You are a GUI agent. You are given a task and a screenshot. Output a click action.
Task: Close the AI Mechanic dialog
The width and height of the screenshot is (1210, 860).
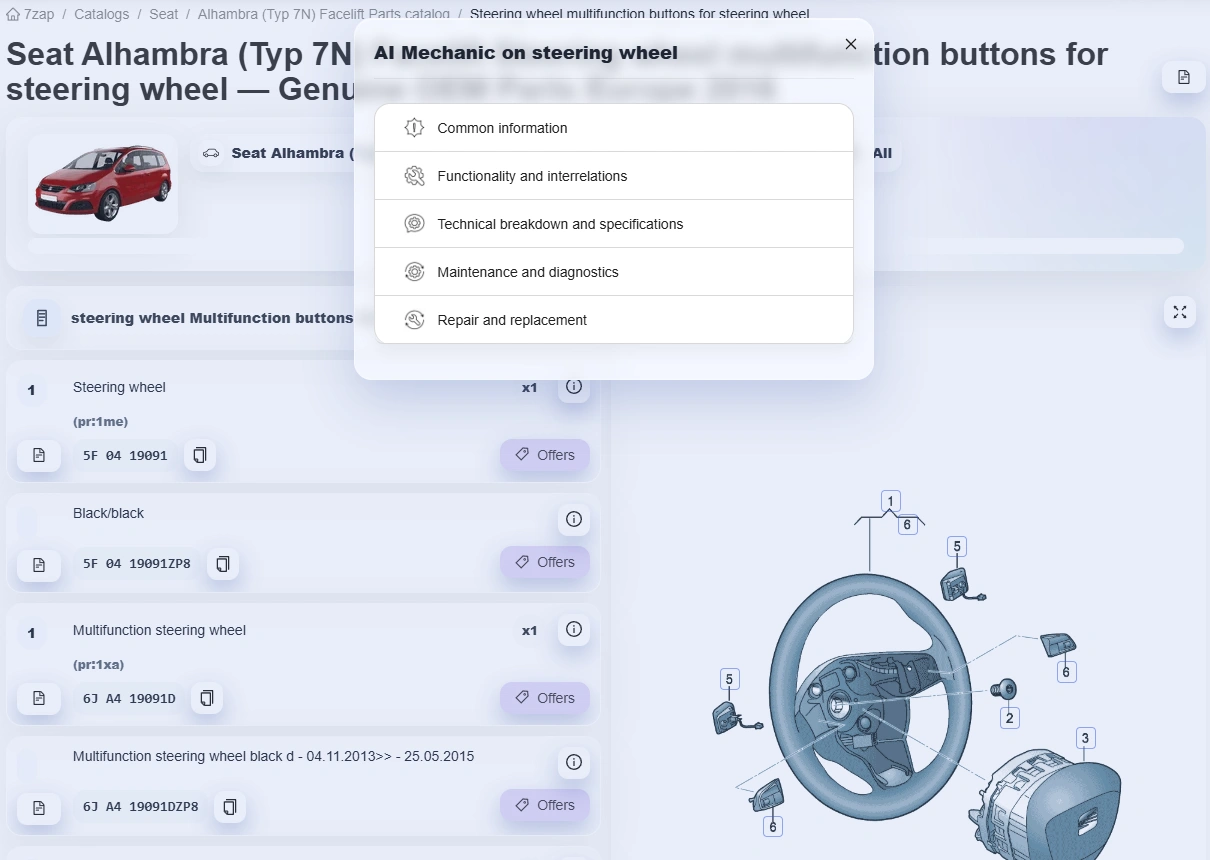point(851,44)
